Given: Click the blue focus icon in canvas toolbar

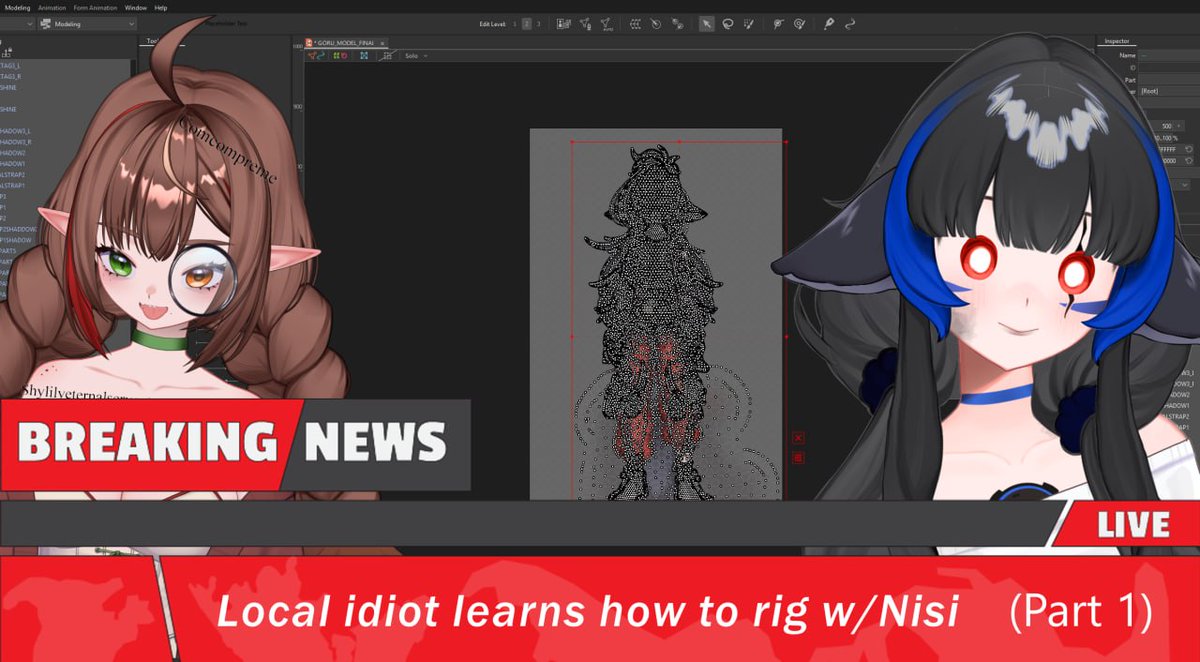Looking at the screenshot, I should (364, 56).
